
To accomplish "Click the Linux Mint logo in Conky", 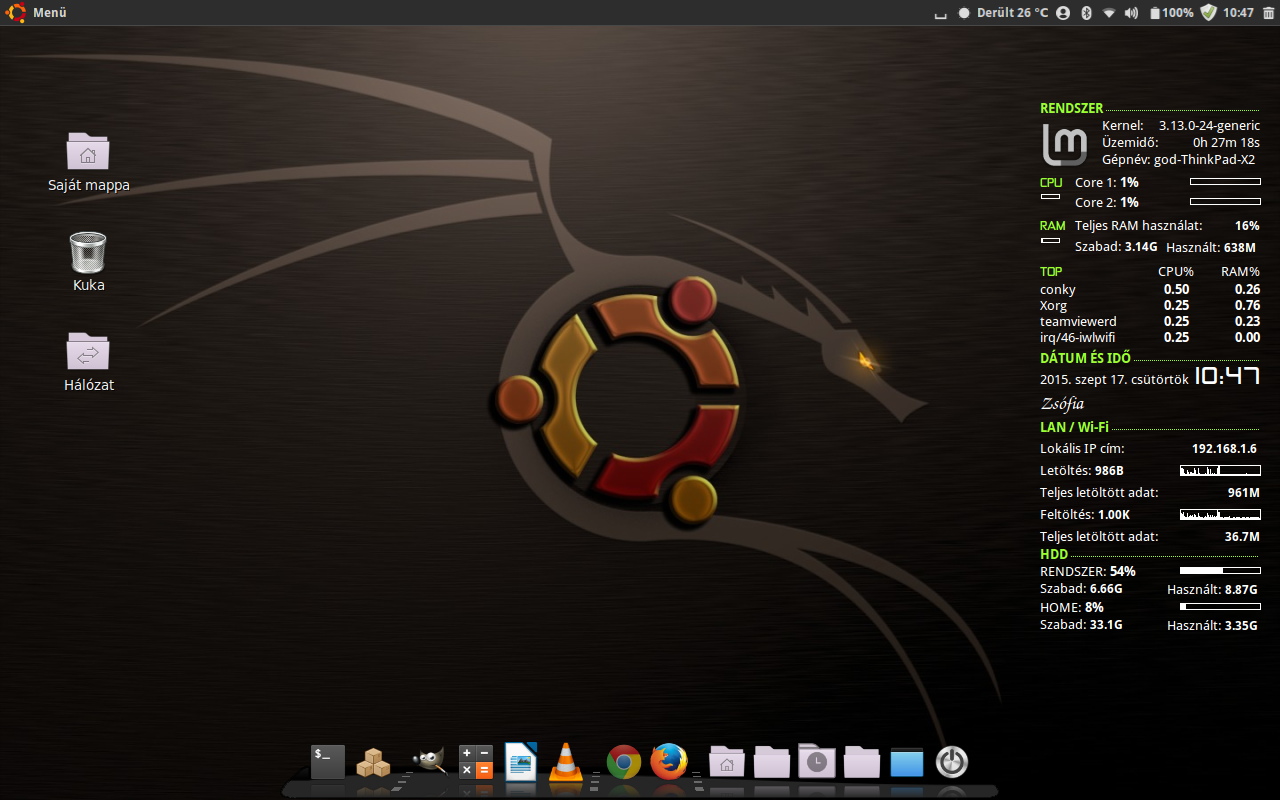I will (1064, 144).
